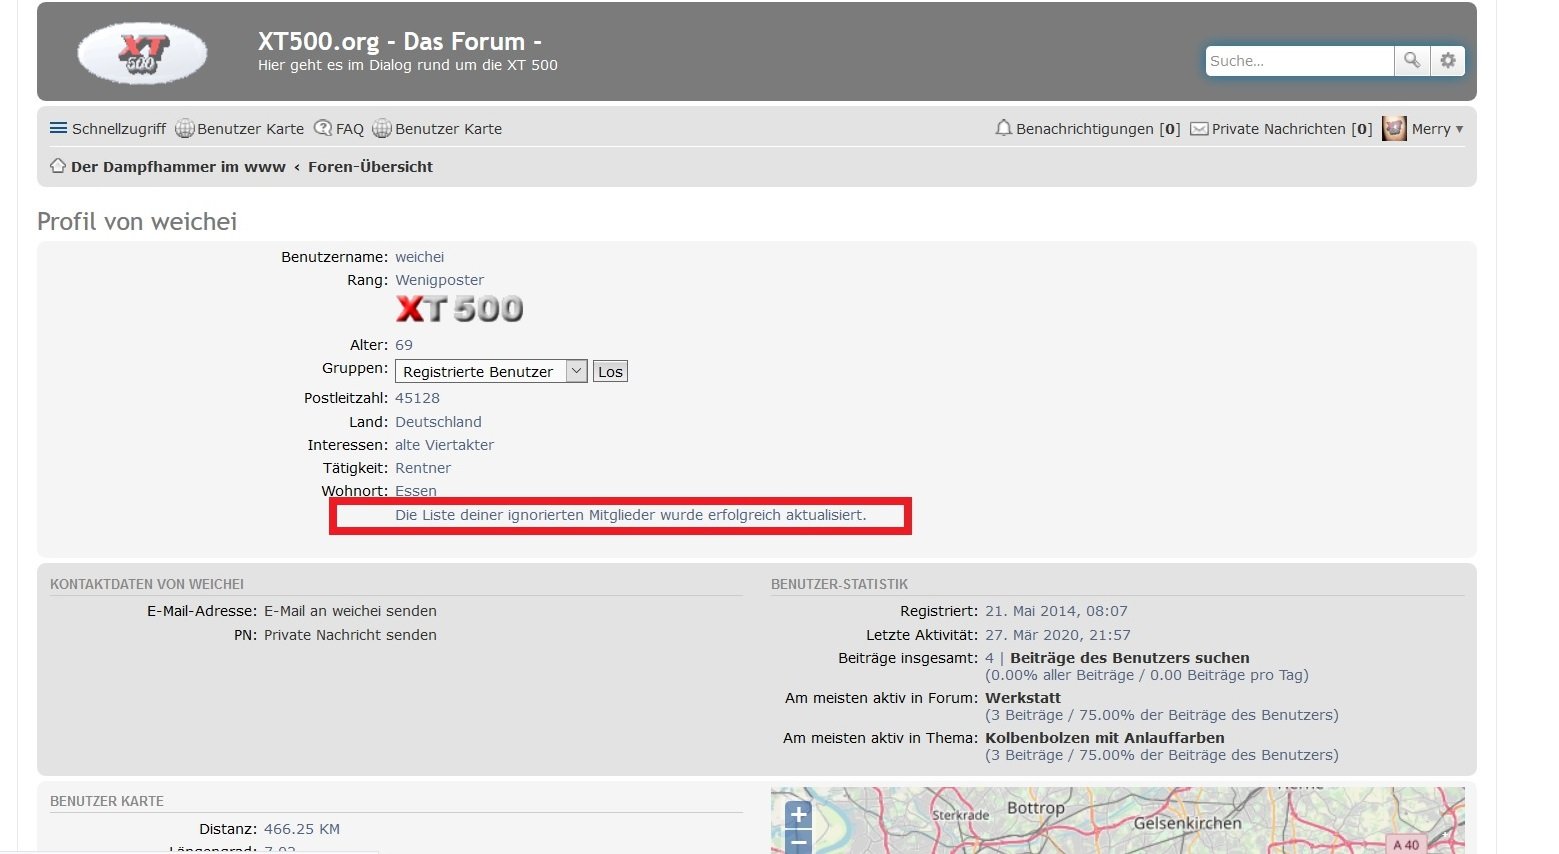
Task: Open Kolbenbolzen mit Anlauffarben topic
Action: click(1104, 738)
